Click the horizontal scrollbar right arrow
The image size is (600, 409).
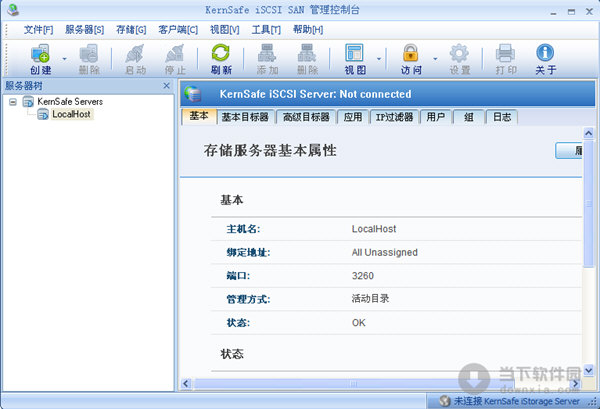[x=576, y=383]
